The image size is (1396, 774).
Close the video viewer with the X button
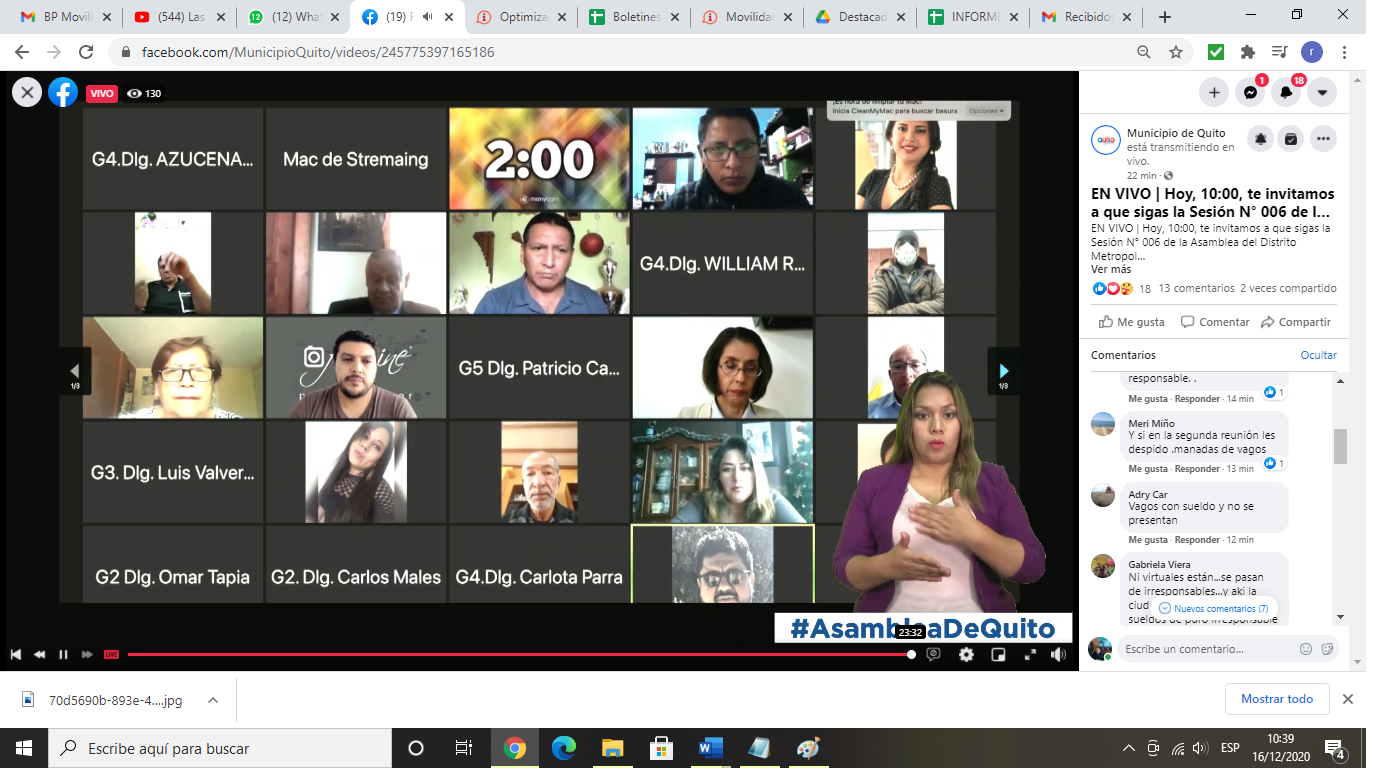[27, 93]
